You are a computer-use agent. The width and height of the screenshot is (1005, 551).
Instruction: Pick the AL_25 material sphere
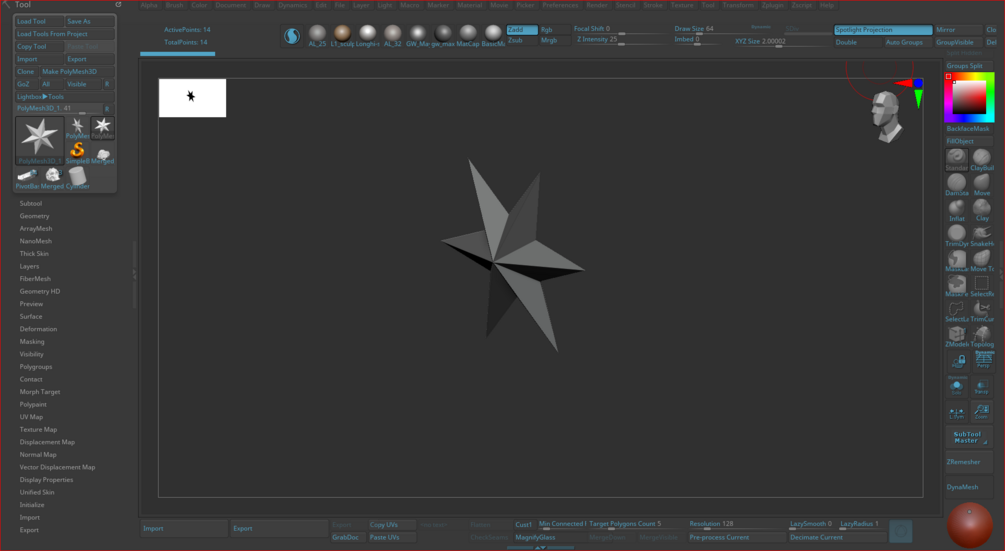317,35
